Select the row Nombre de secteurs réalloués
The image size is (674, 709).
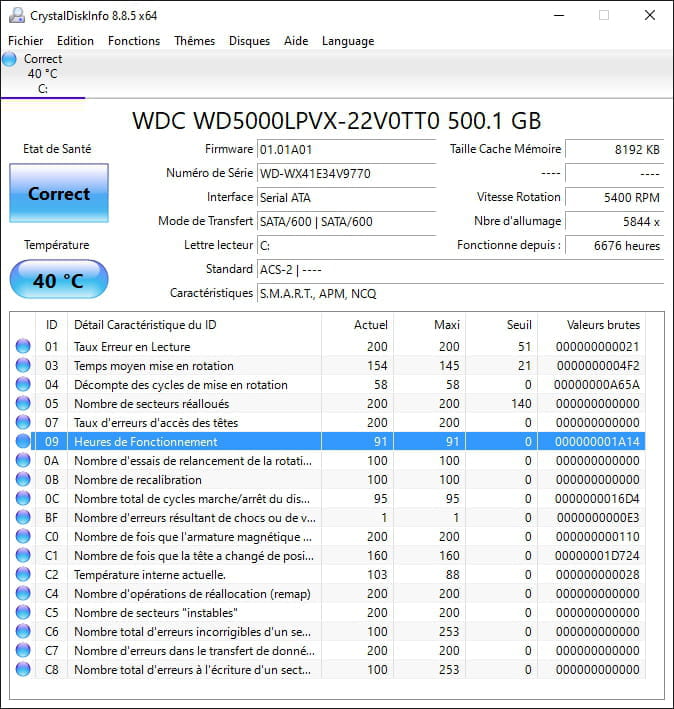click(328, 403)
